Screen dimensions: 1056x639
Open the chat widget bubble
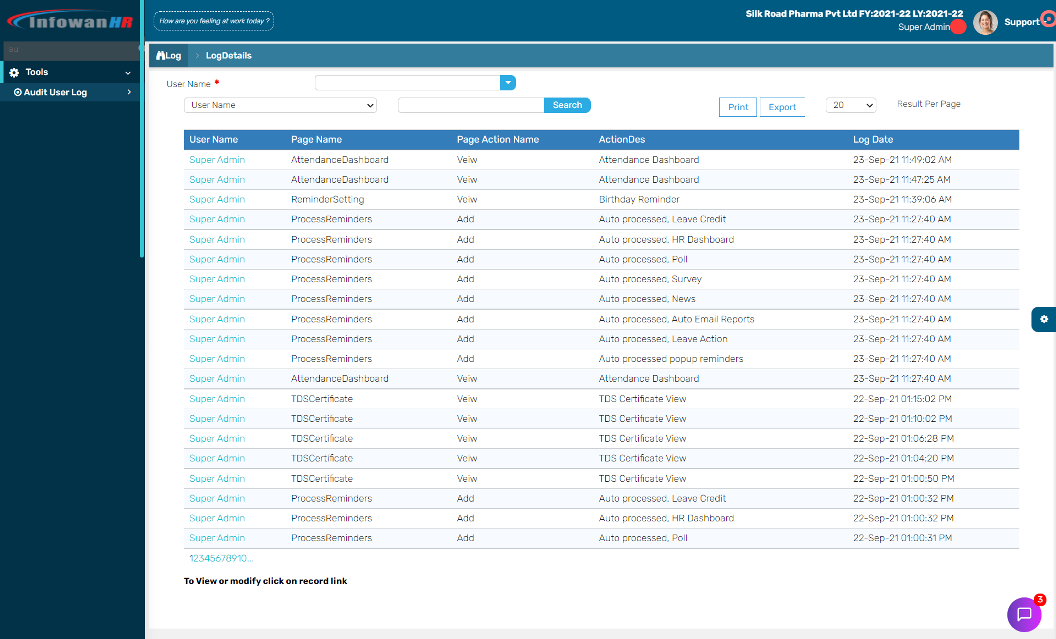click(x=1023, y=614)
